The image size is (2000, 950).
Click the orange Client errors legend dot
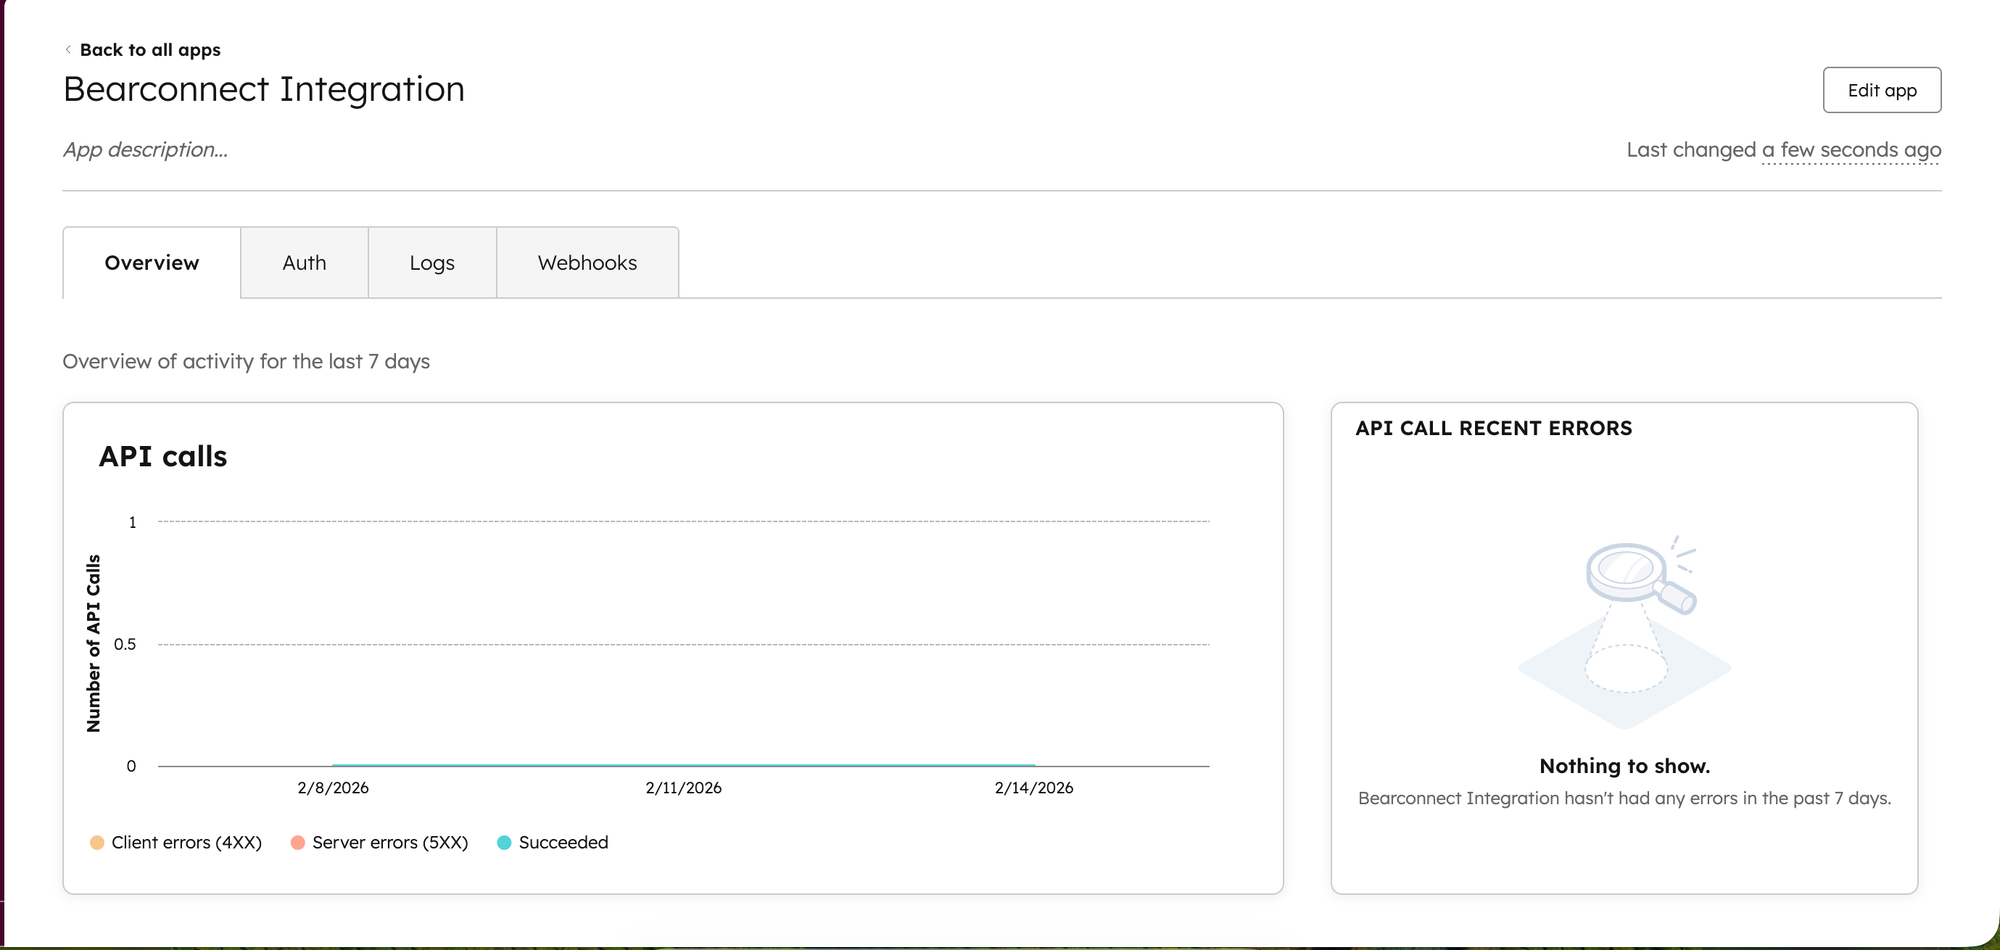97,843
